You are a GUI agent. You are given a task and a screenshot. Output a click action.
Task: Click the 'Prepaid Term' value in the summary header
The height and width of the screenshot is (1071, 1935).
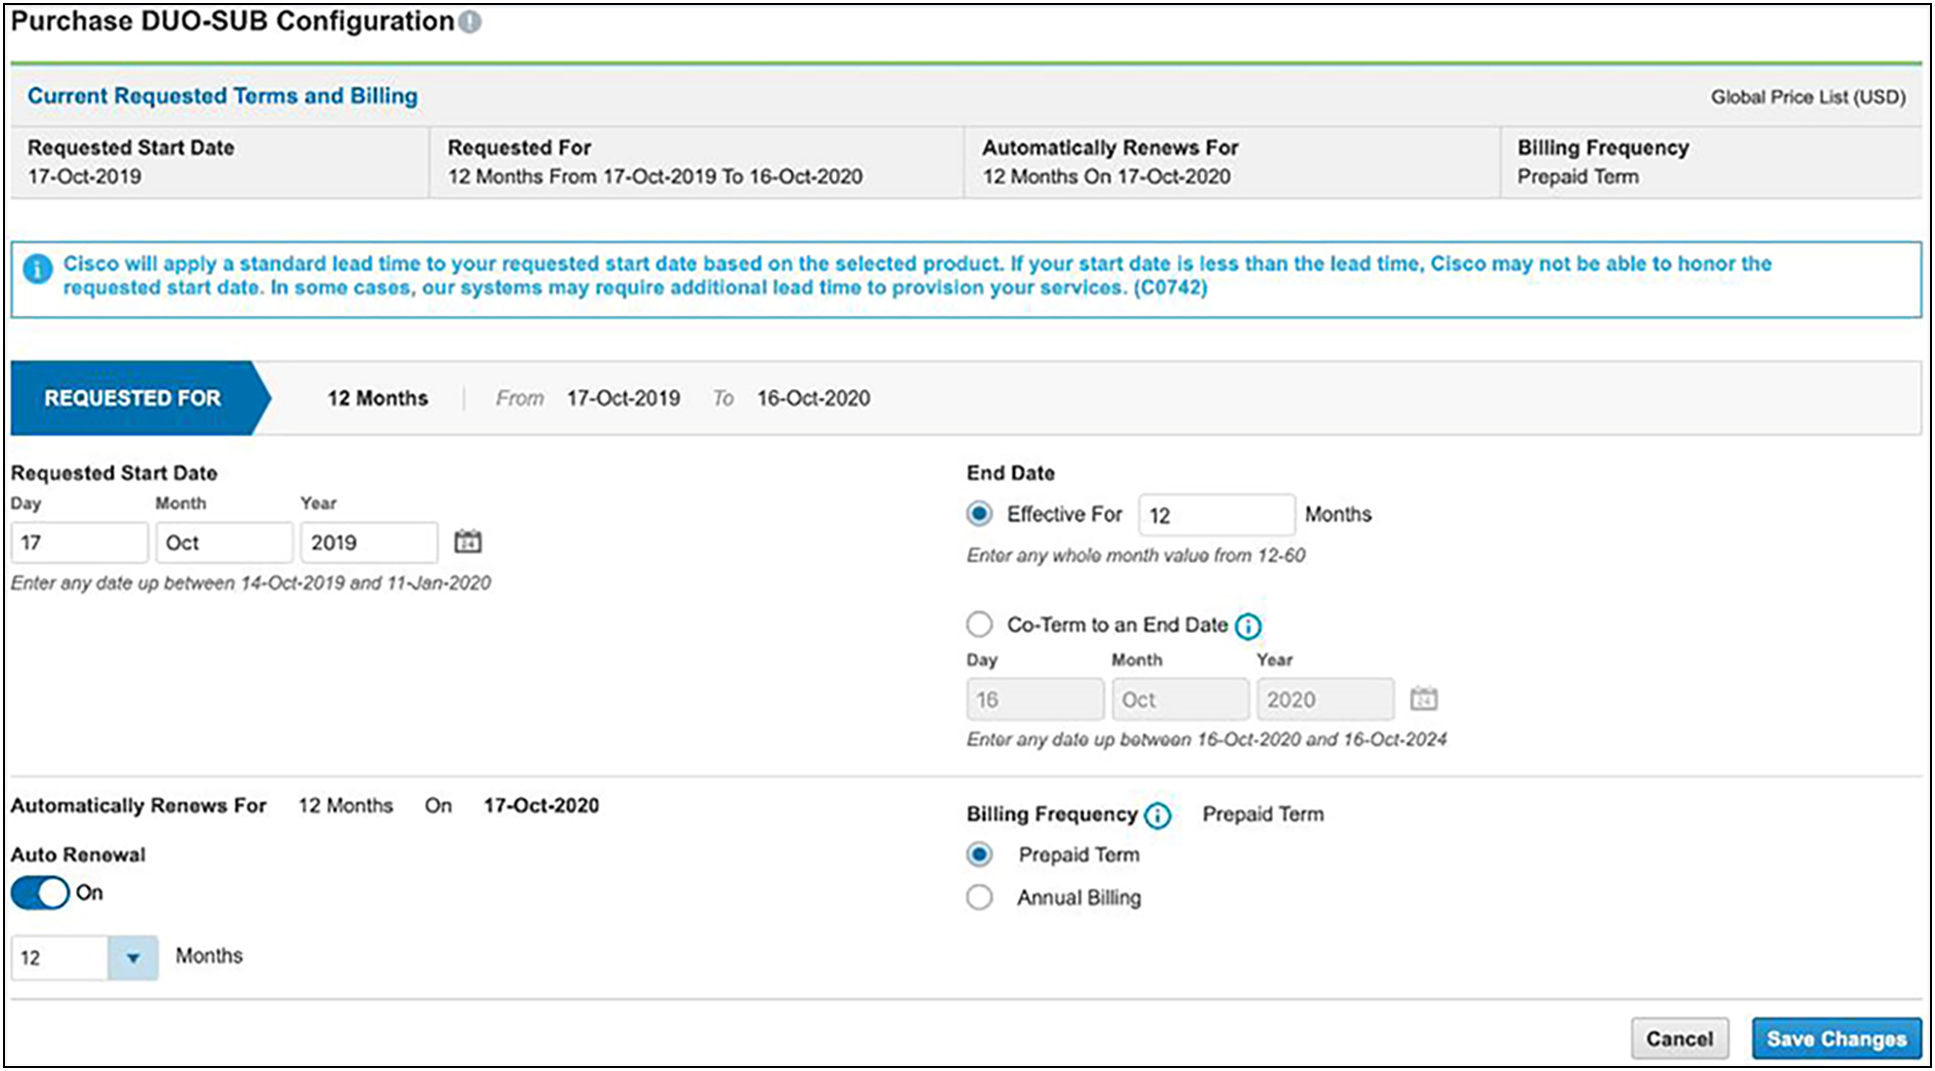point(1578,177)
